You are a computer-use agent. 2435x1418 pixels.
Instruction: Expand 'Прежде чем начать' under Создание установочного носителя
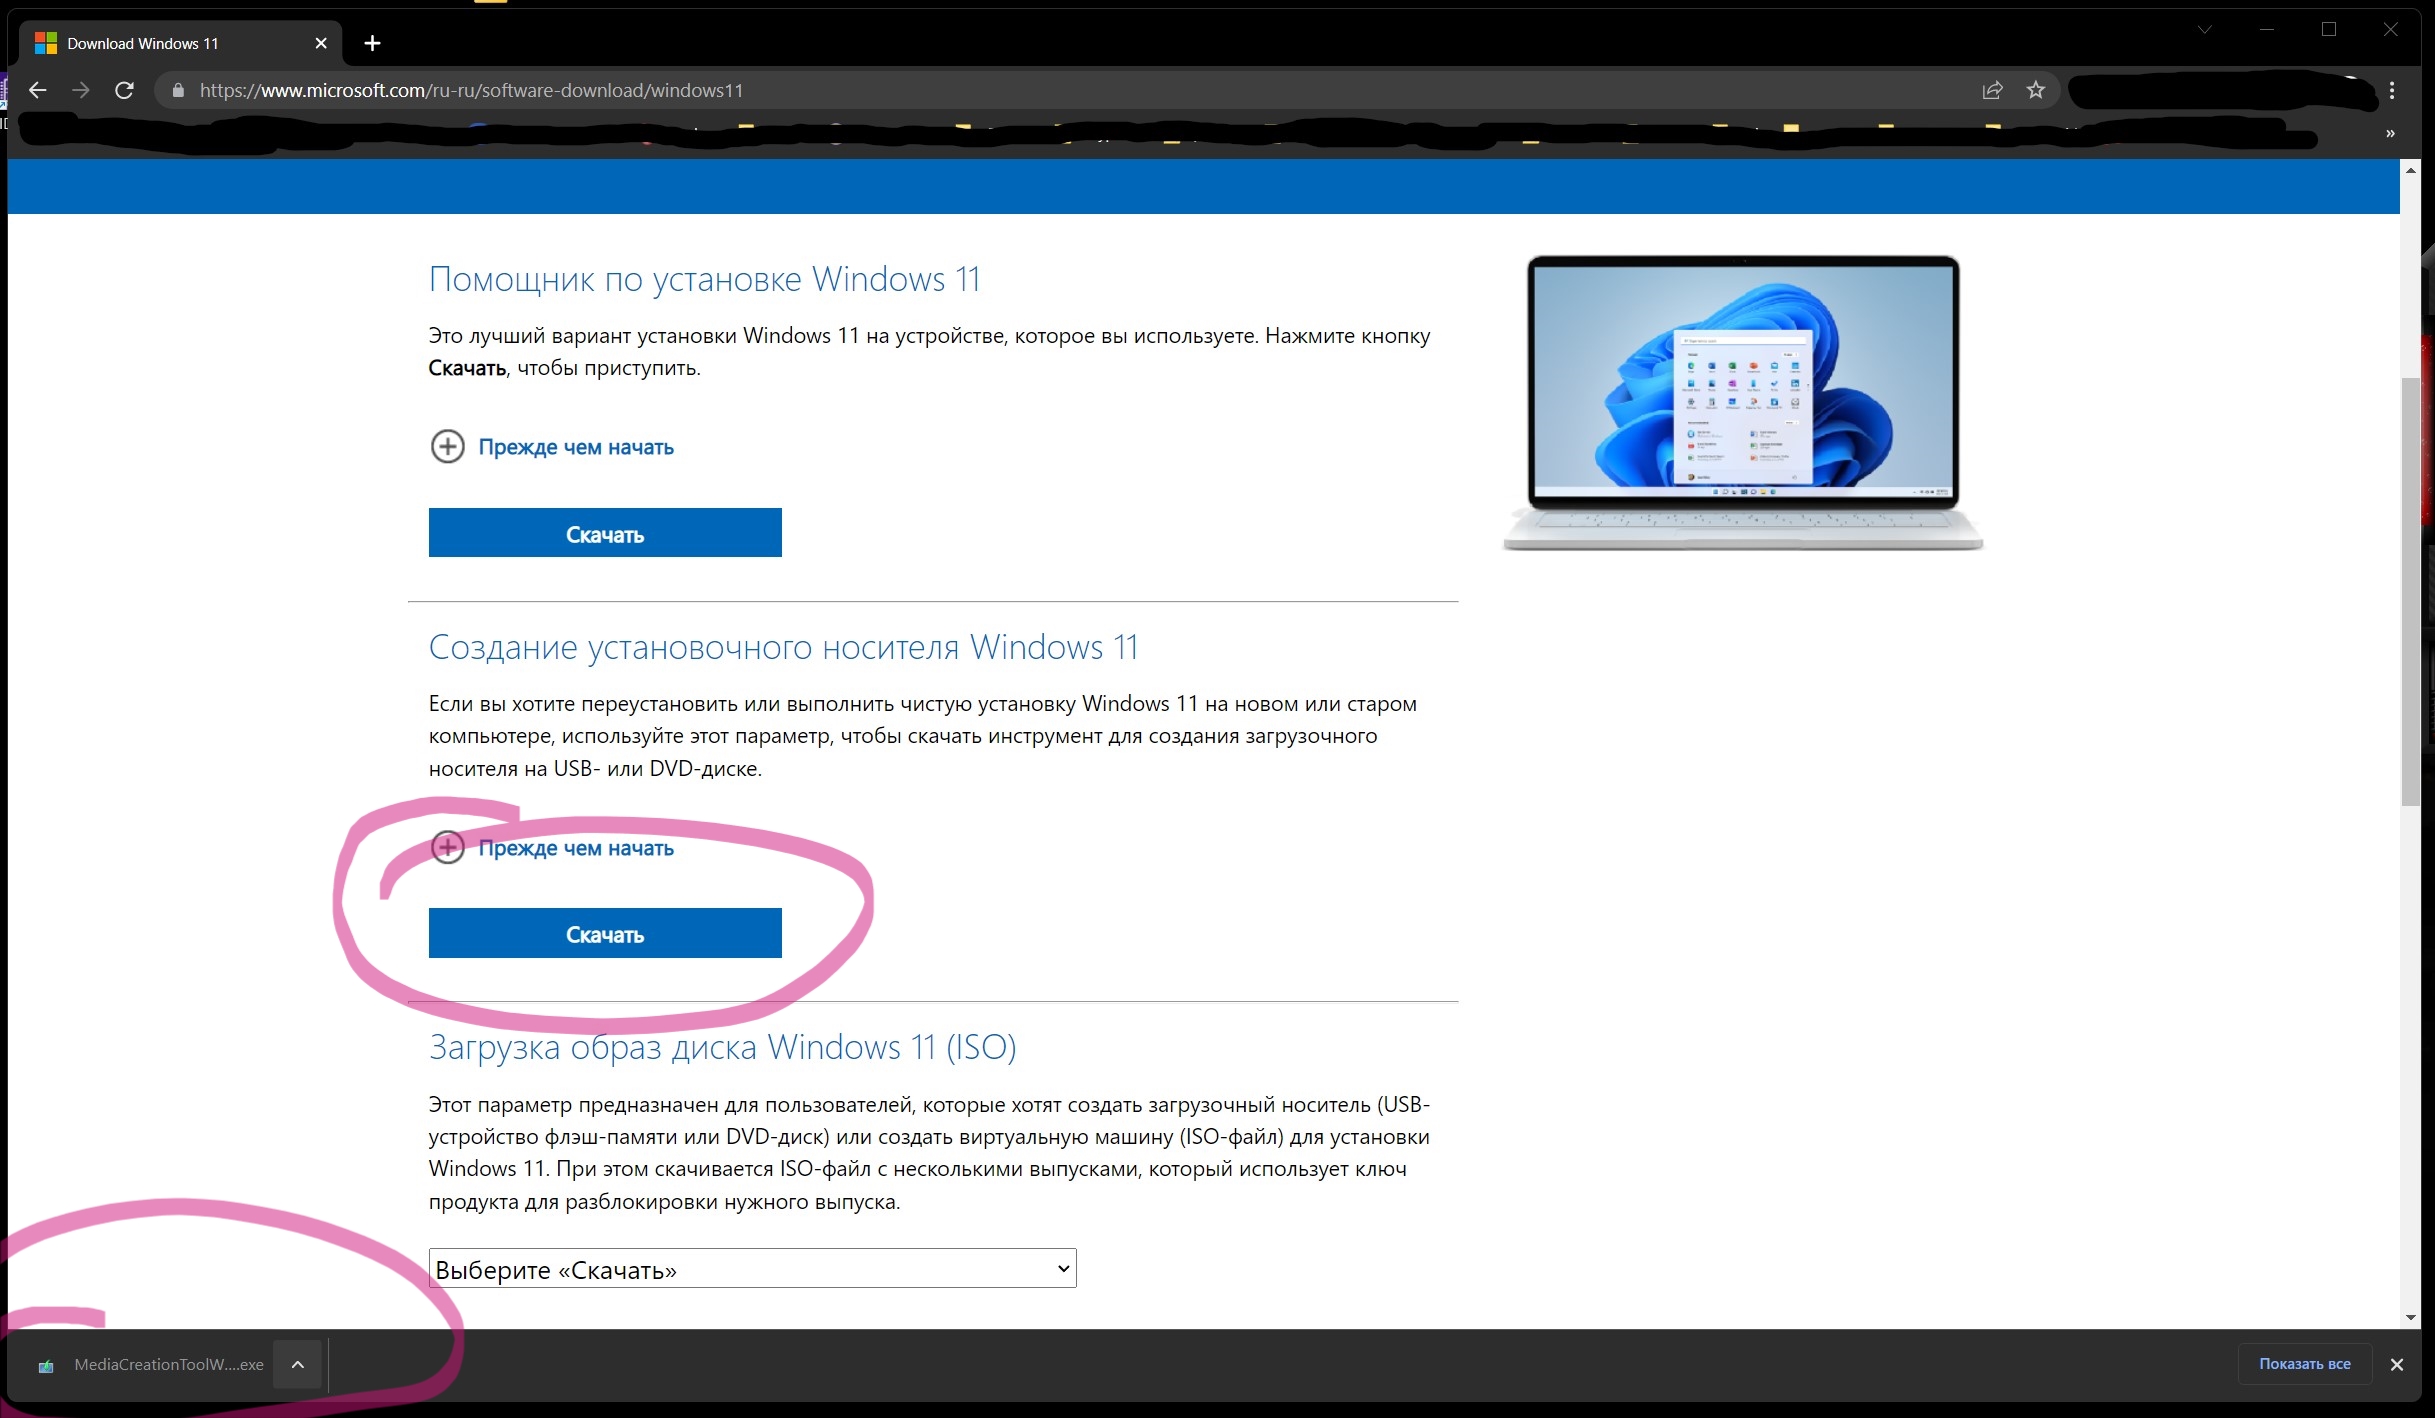point(552,847)
